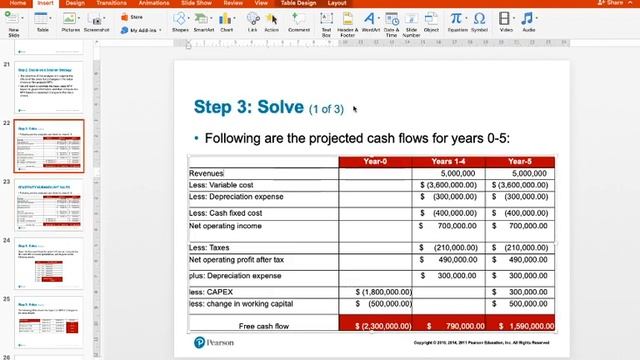Click the less: CAPEX cell
Viewport: 640px width, 360px height.
263,292
